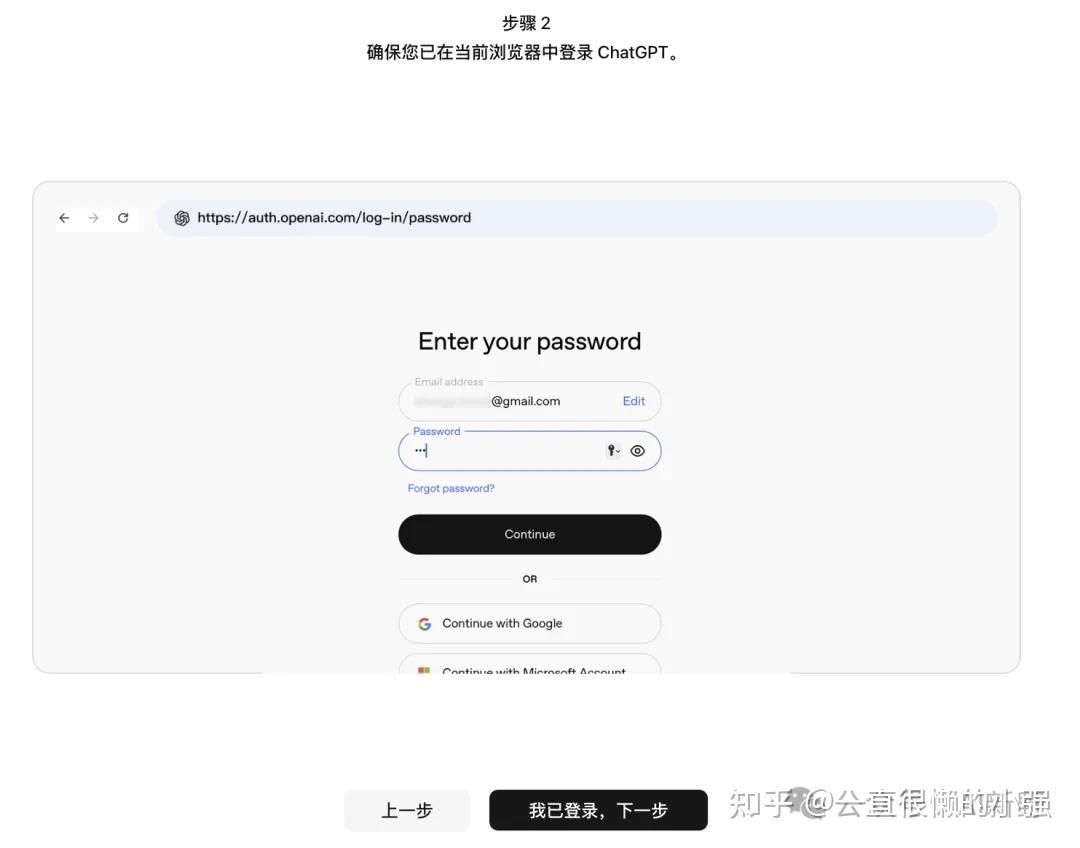
Task: Click the page reload icon
Action: click(123, 218)
